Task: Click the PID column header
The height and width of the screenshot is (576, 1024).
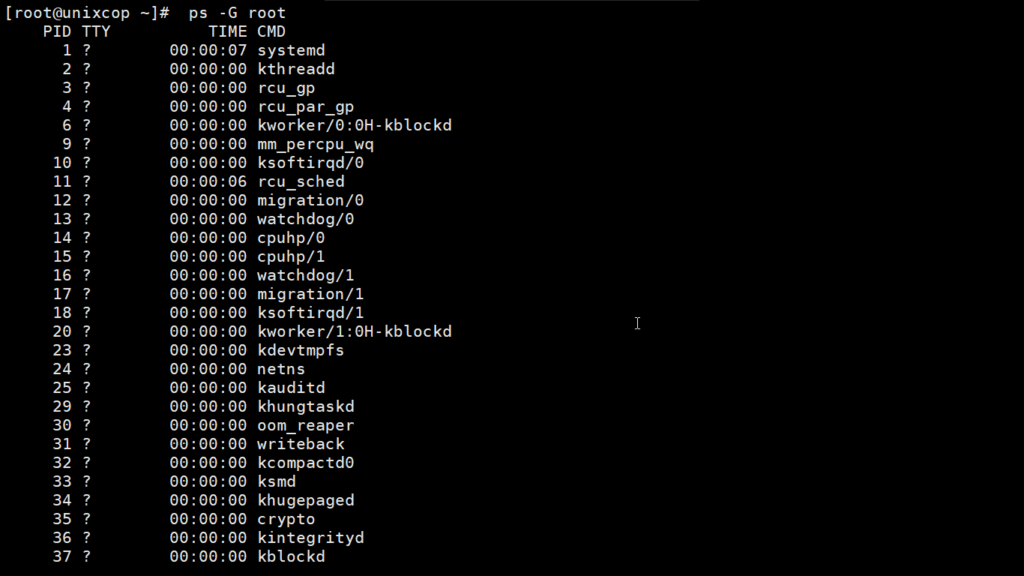Action: coord(57,31)
